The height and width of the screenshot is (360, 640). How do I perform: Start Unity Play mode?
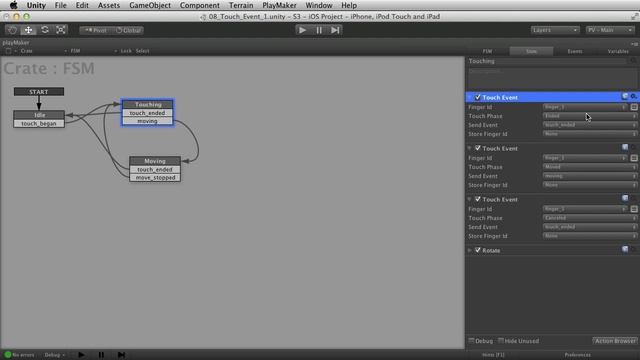point(302,30)
